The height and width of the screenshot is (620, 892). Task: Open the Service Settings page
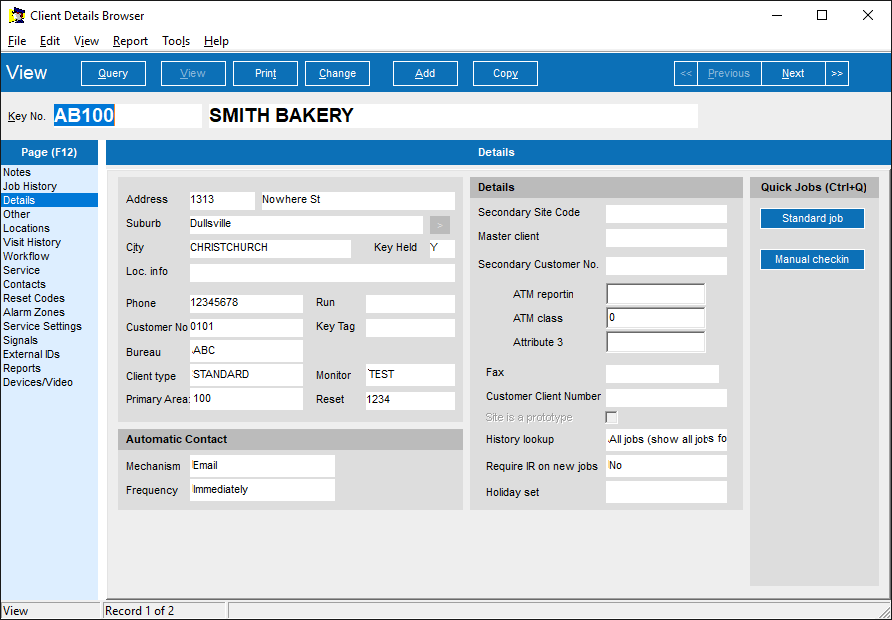tap(49, 326)
